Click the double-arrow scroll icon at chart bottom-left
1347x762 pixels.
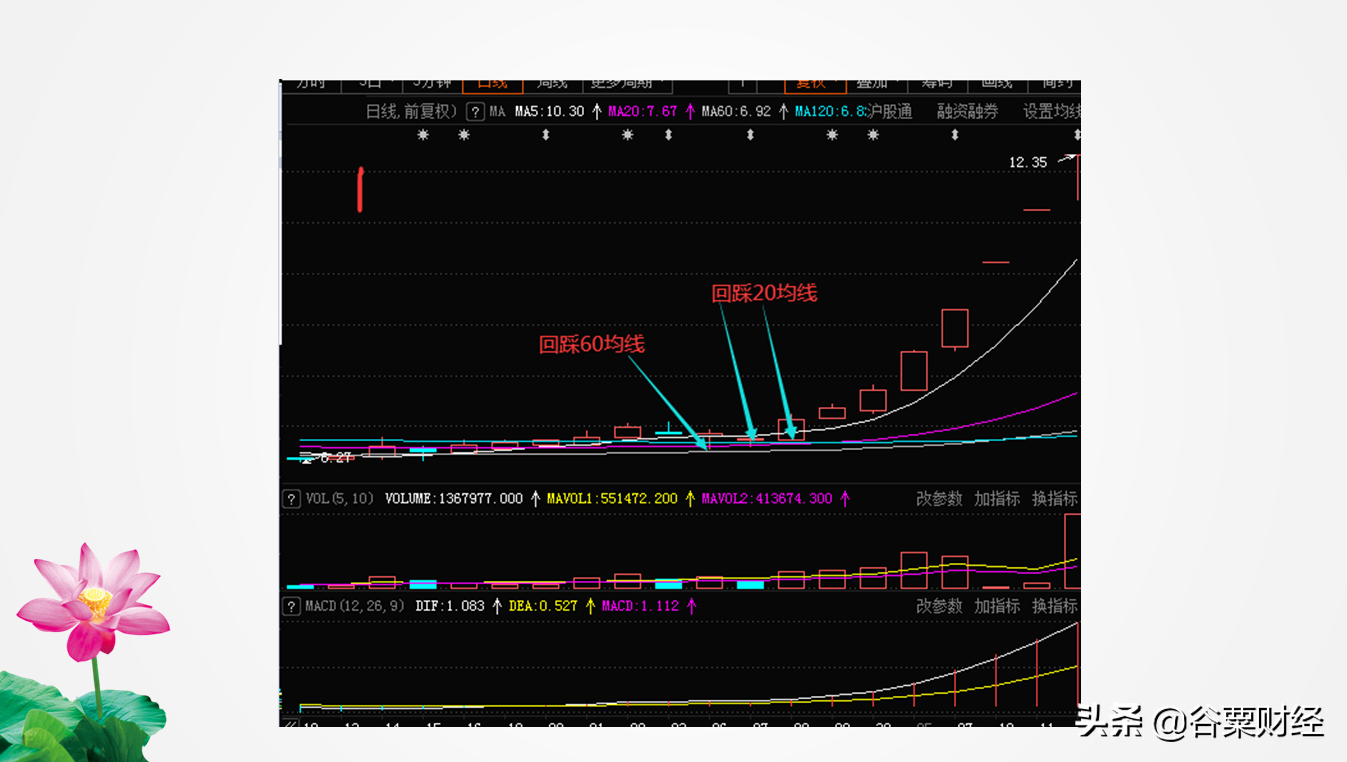point(290,722)
